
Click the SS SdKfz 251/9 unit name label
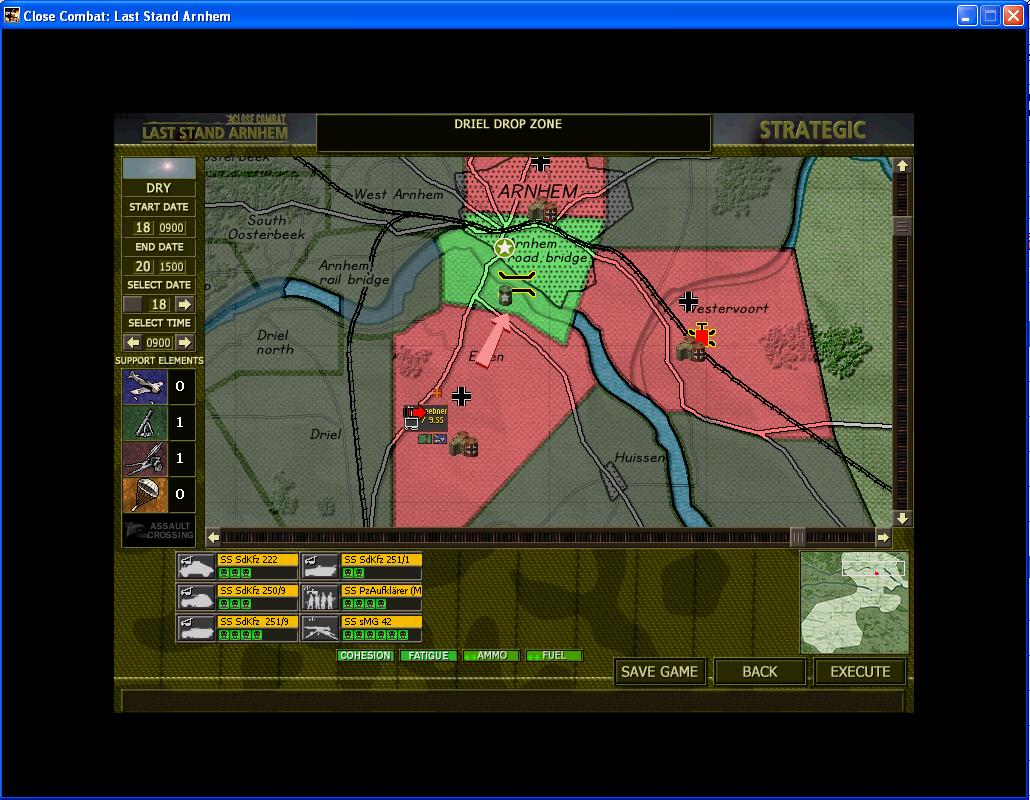pyautogui.click(x=257, y=621)
